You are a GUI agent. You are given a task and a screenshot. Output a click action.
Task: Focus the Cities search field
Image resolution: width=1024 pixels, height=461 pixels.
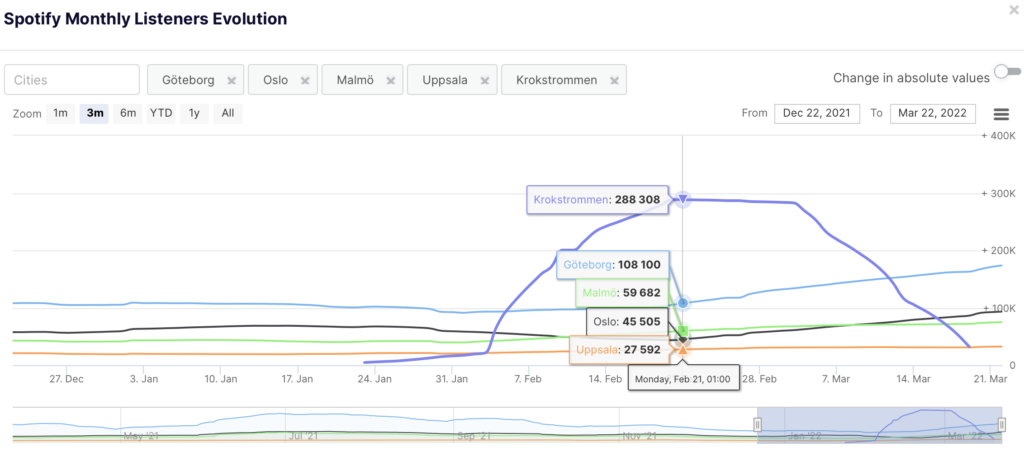point(72,80)
